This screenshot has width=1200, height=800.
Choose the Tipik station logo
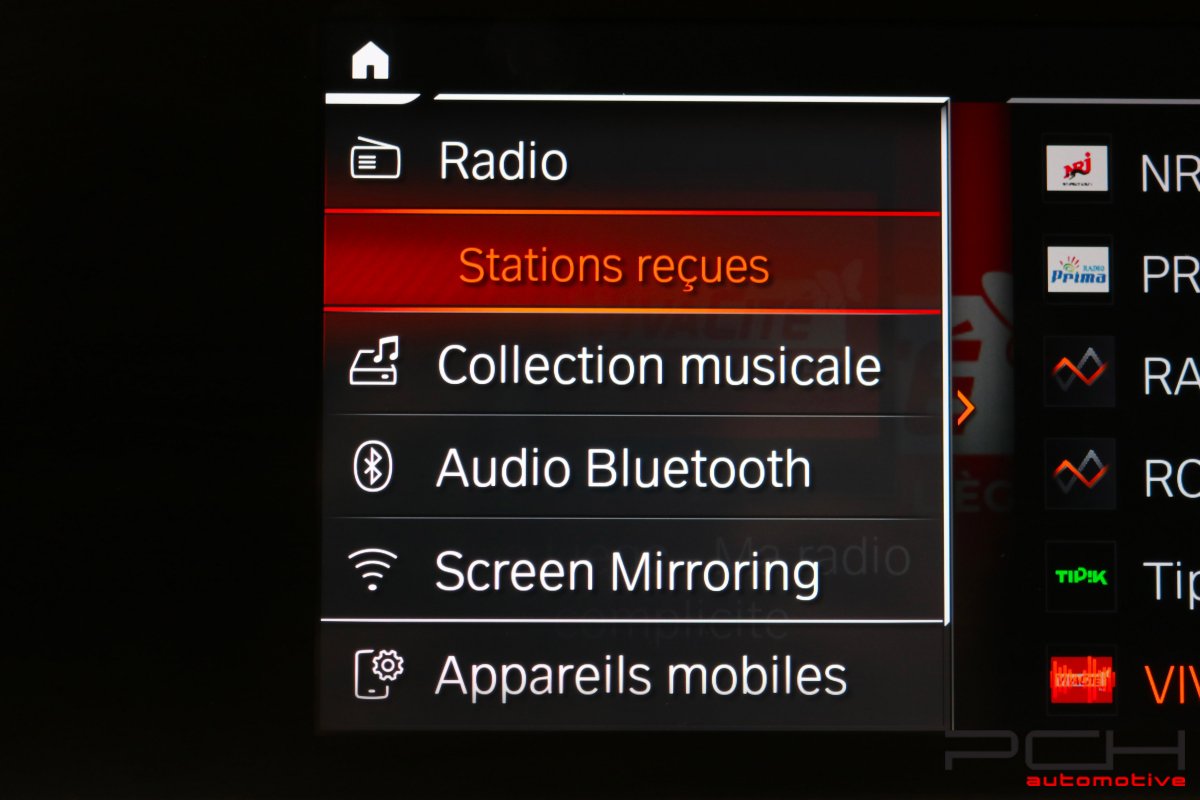click(x=1080, y=577)
